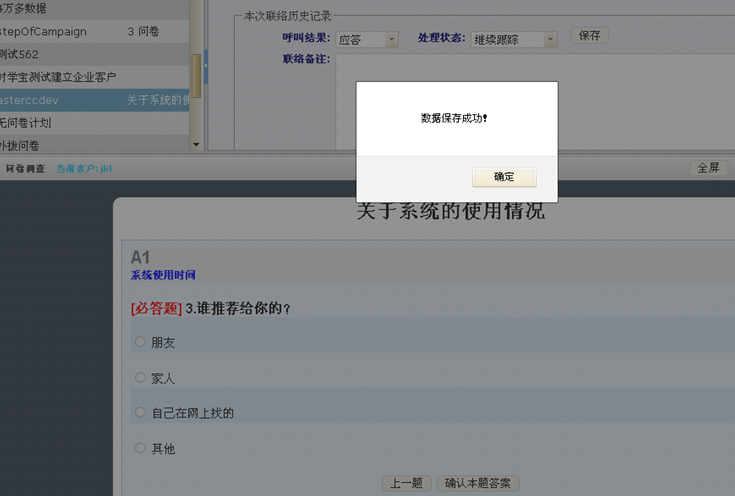Screen dimensions: 735x496
Task: Go back with the 上一题 button
Action: coord(406,483)
